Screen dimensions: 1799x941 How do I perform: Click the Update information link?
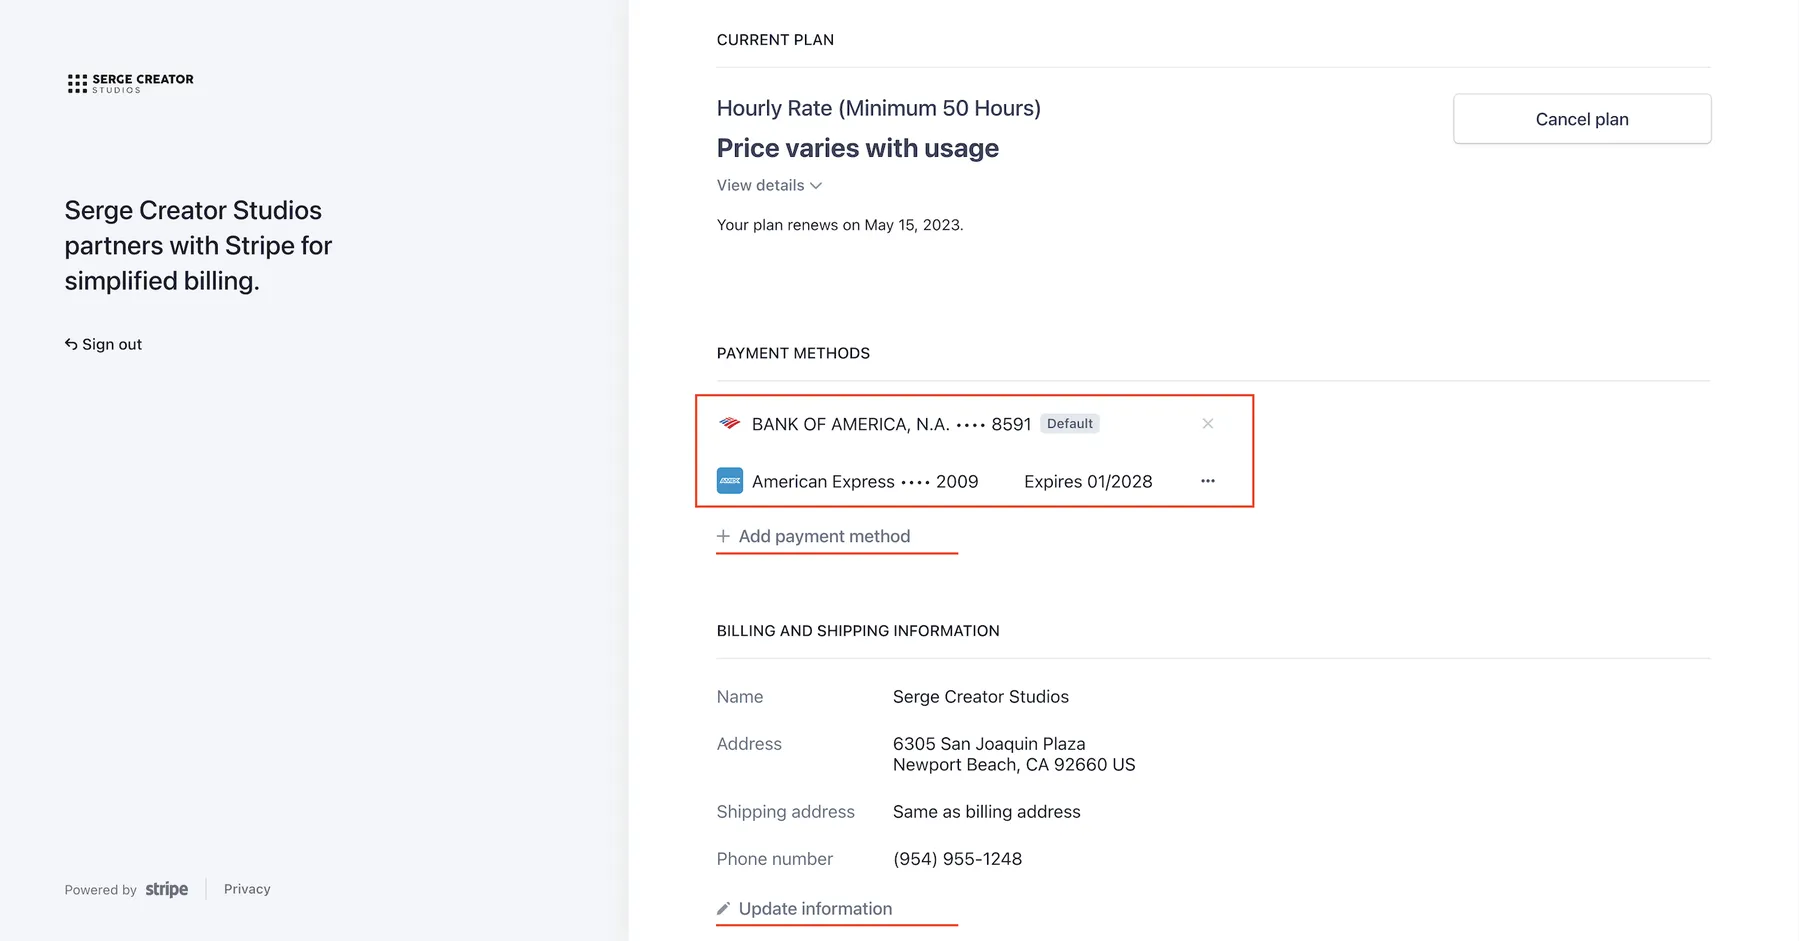click(815, 909)
